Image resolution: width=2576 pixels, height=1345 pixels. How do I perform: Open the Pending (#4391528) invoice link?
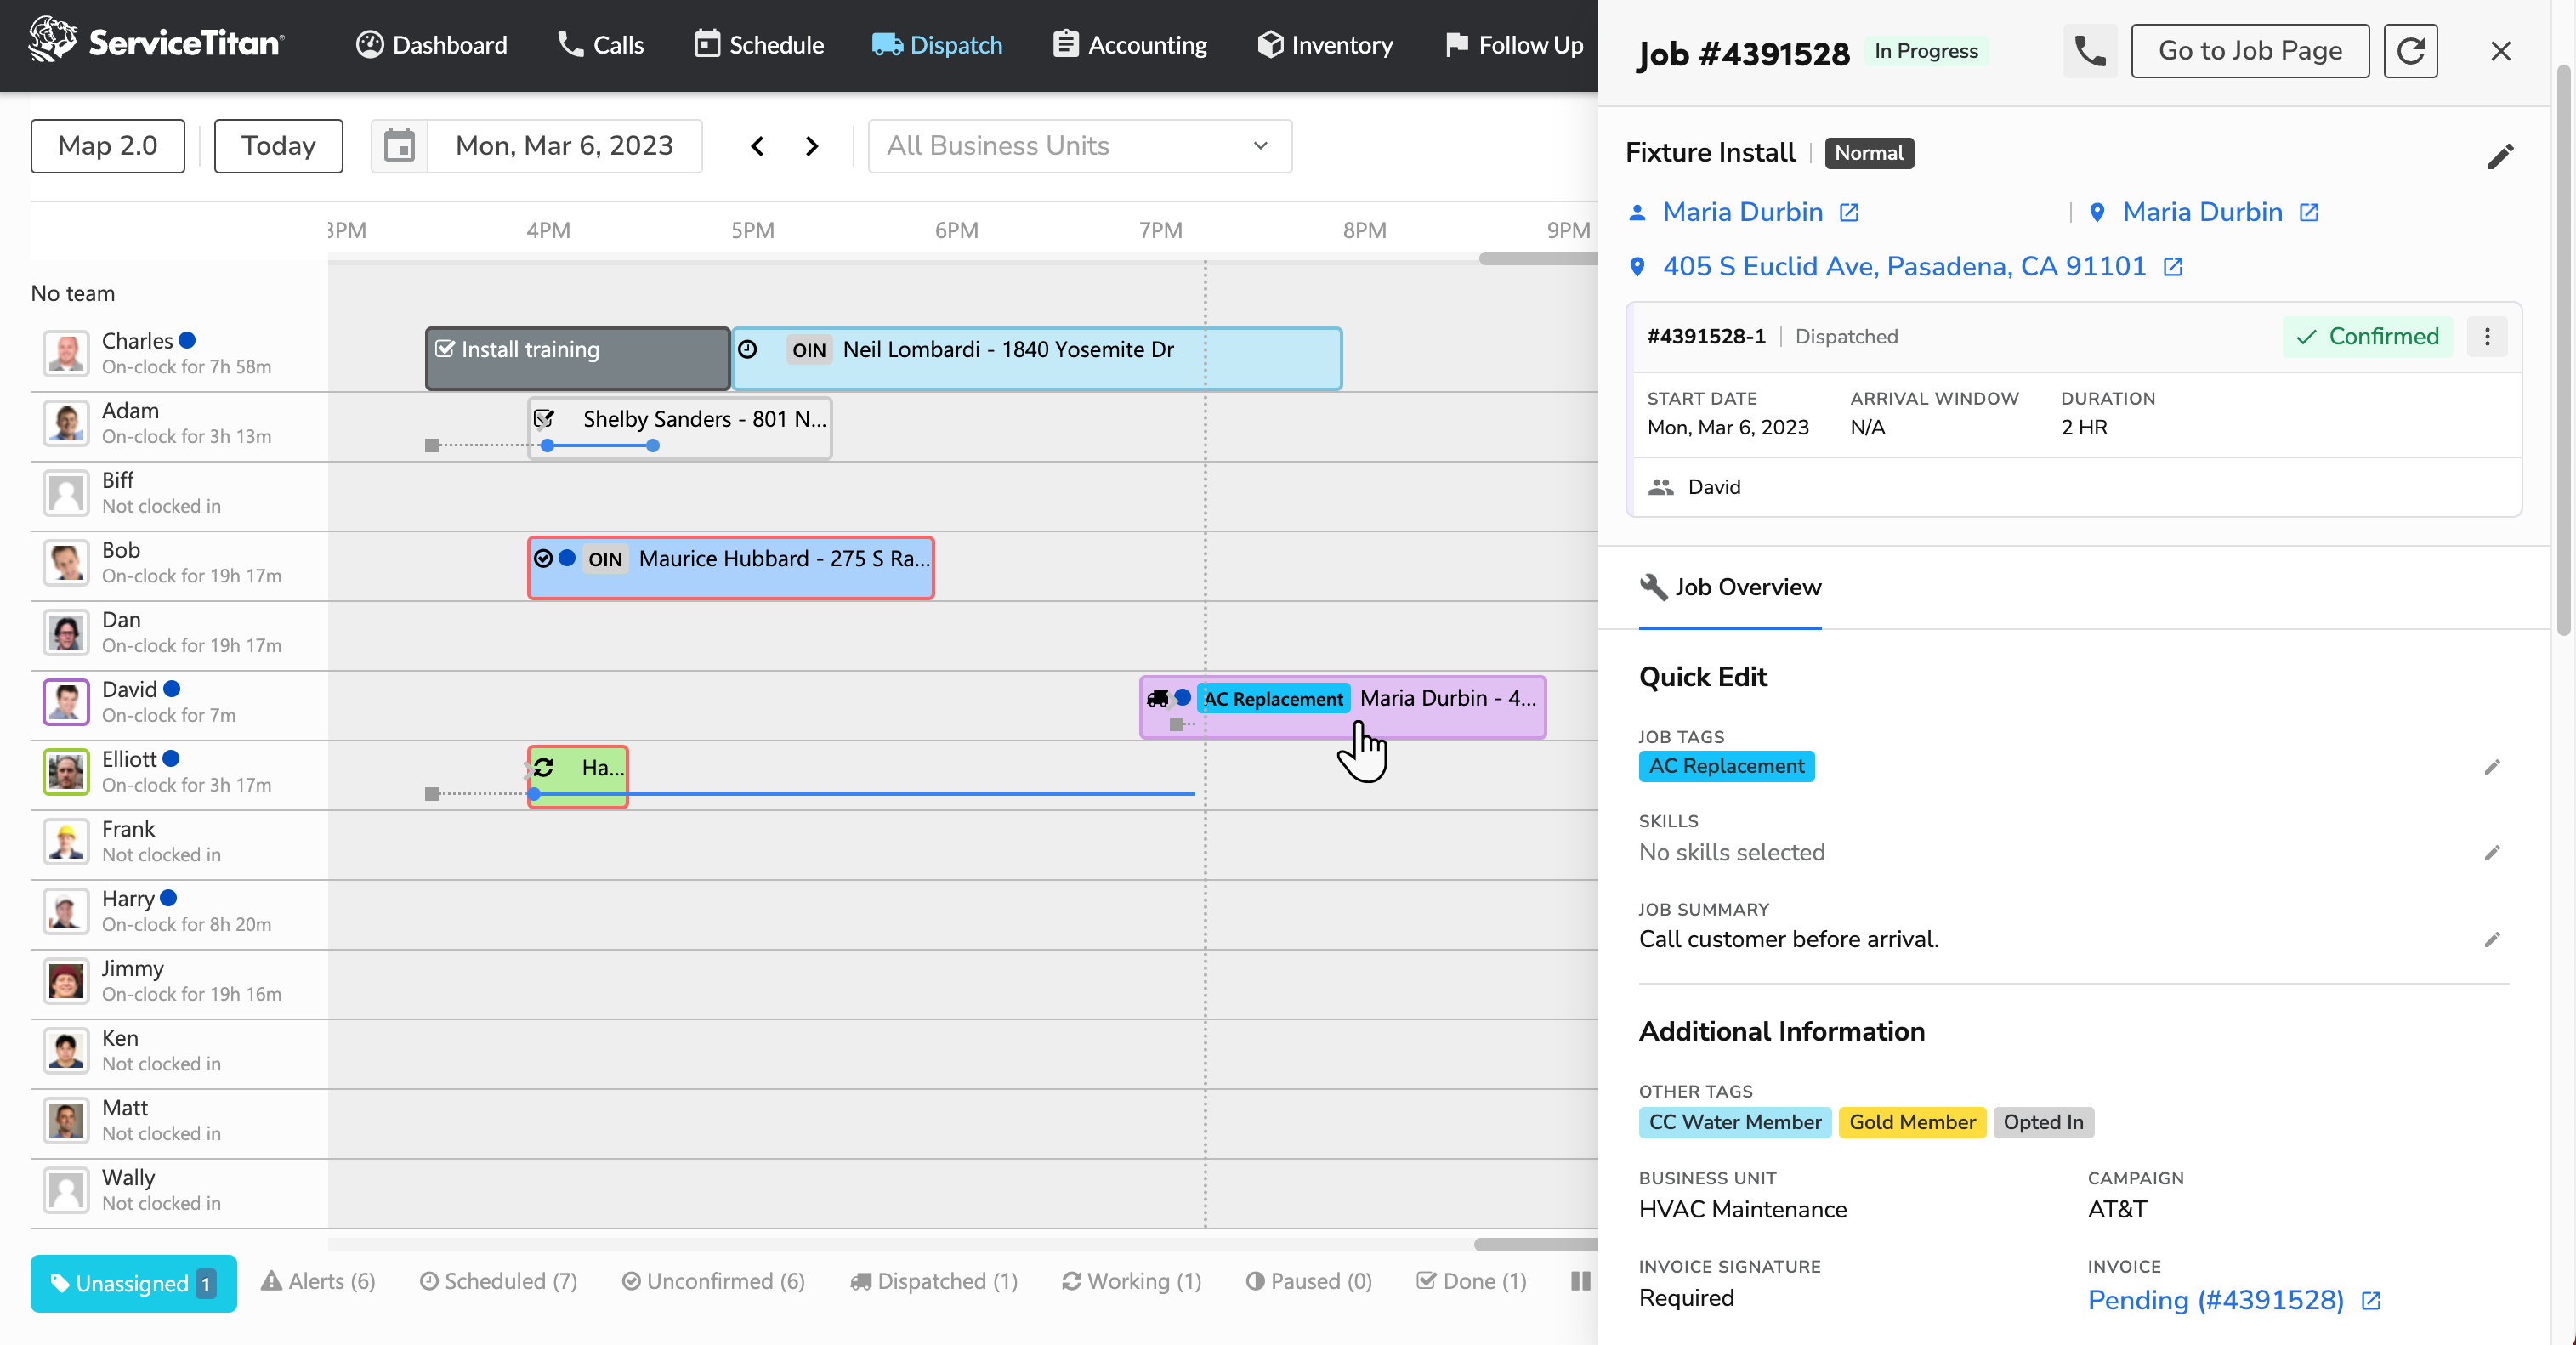click(x=2215, y=1300)
